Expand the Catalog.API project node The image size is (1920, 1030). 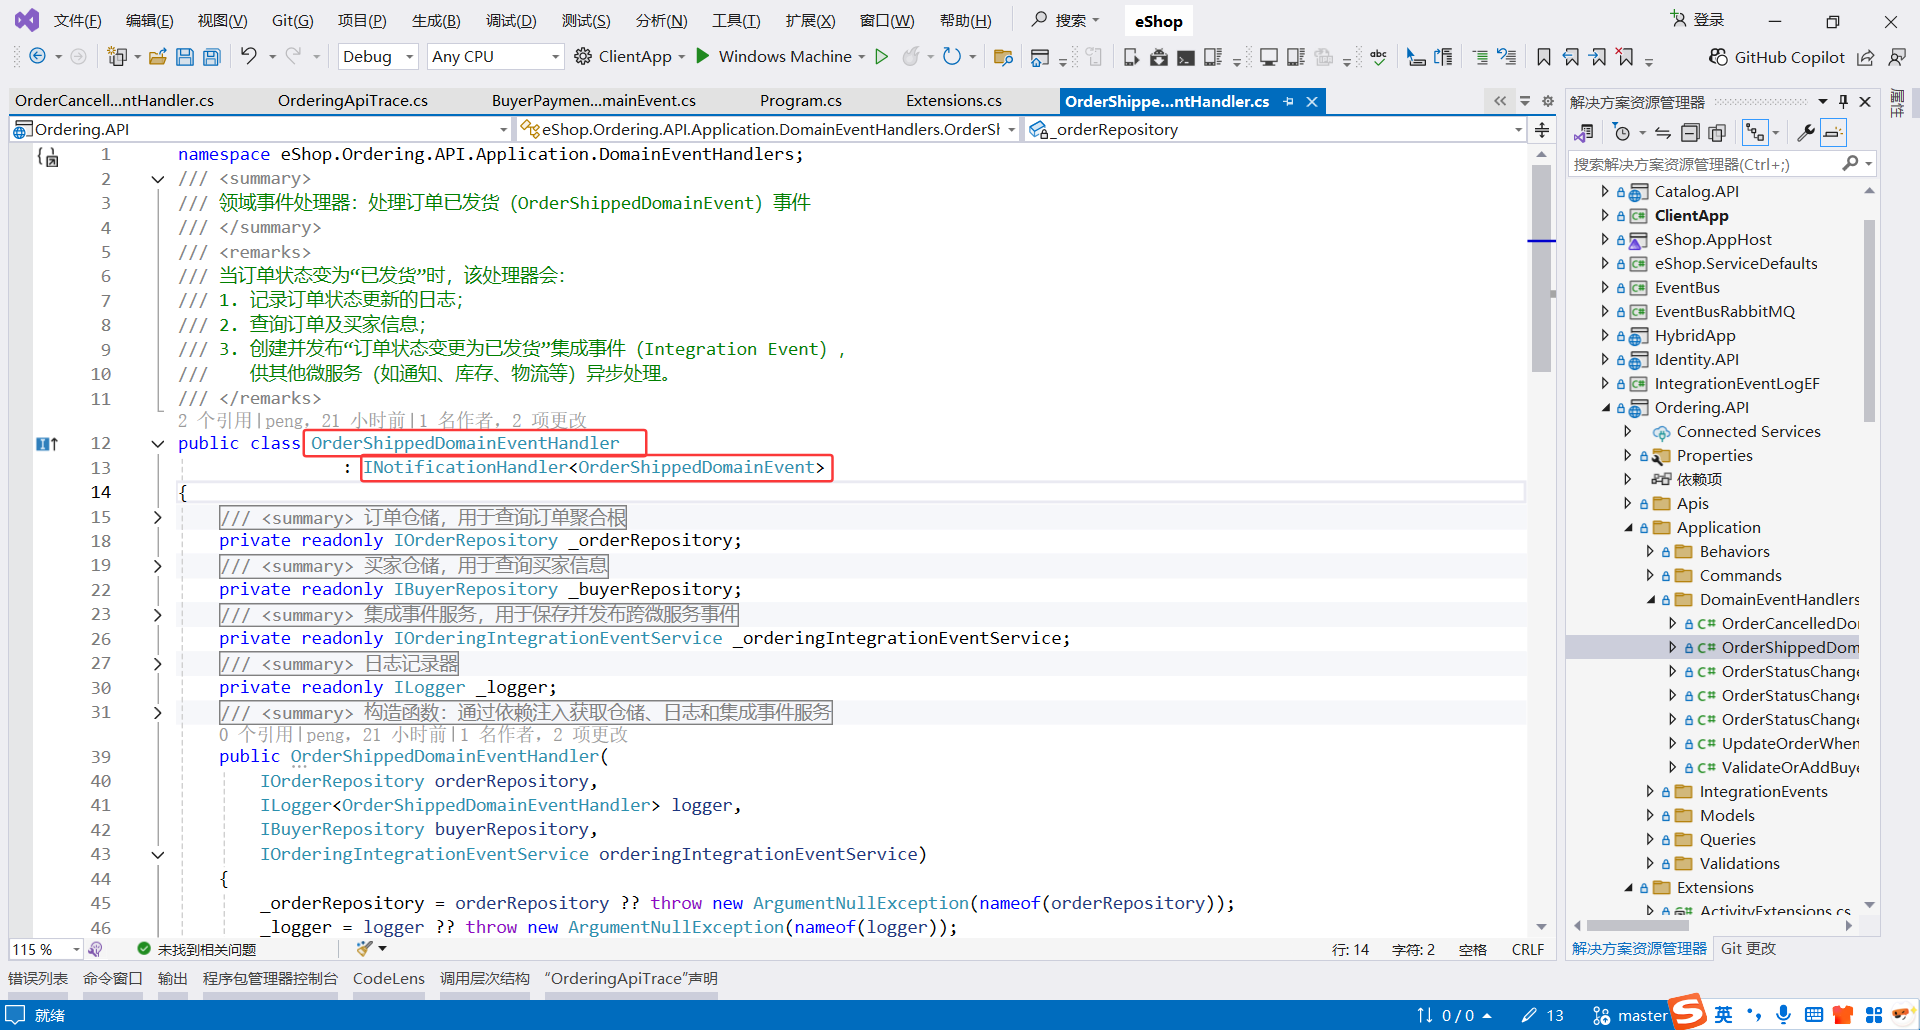click(x=1605, y=191)
